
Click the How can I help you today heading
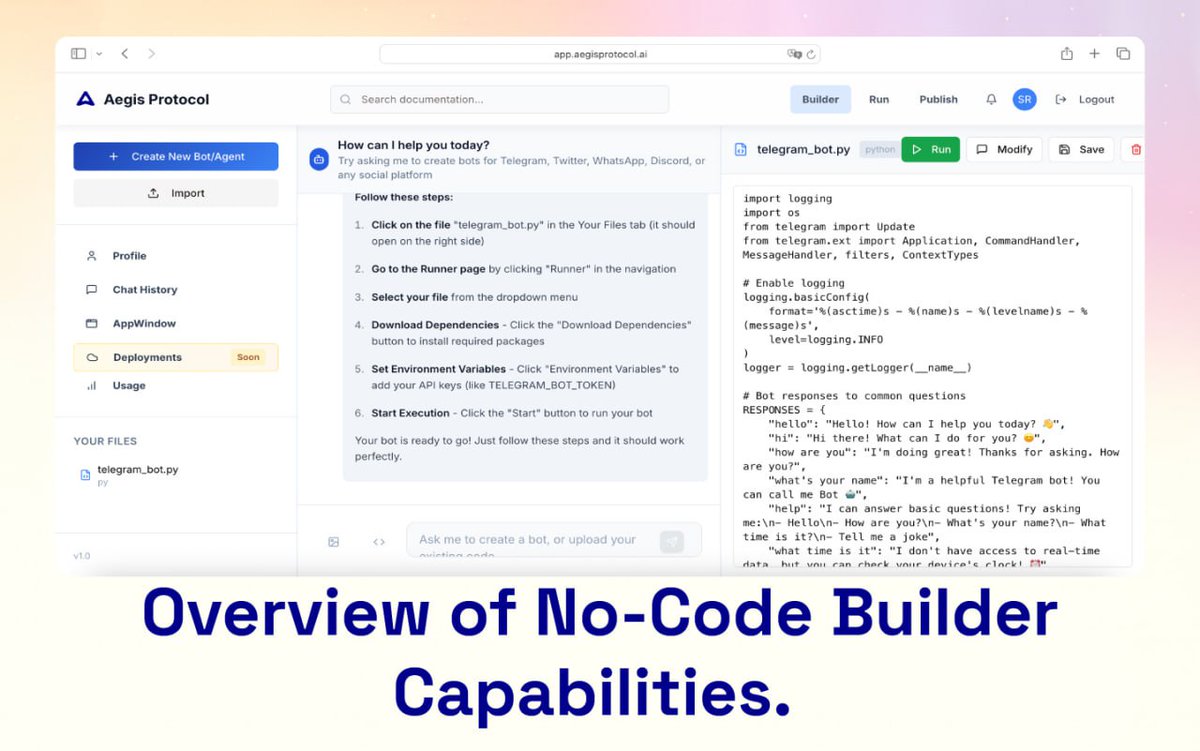pos(414,145)
